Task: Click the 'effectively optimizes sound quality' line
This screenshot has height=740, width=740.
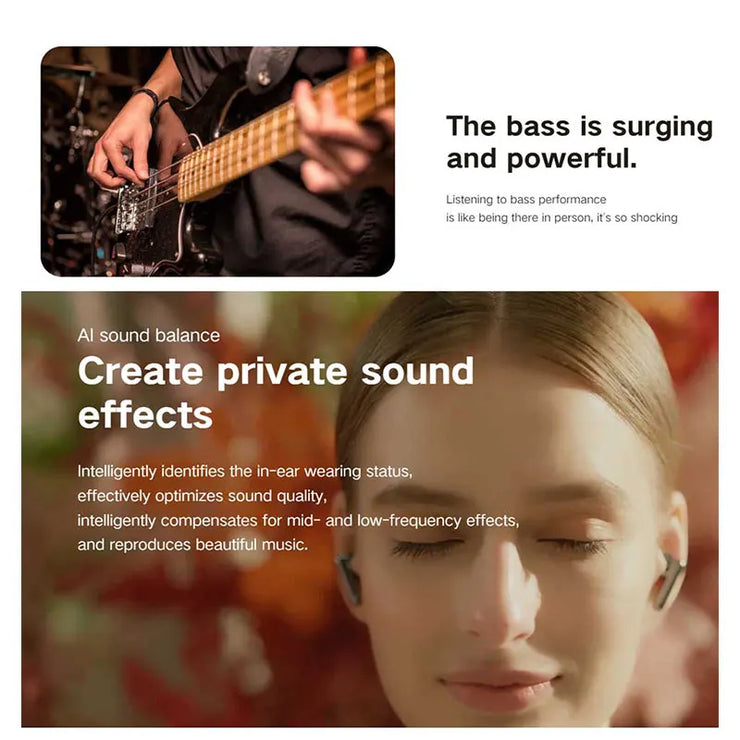Action: coord(202,496)
